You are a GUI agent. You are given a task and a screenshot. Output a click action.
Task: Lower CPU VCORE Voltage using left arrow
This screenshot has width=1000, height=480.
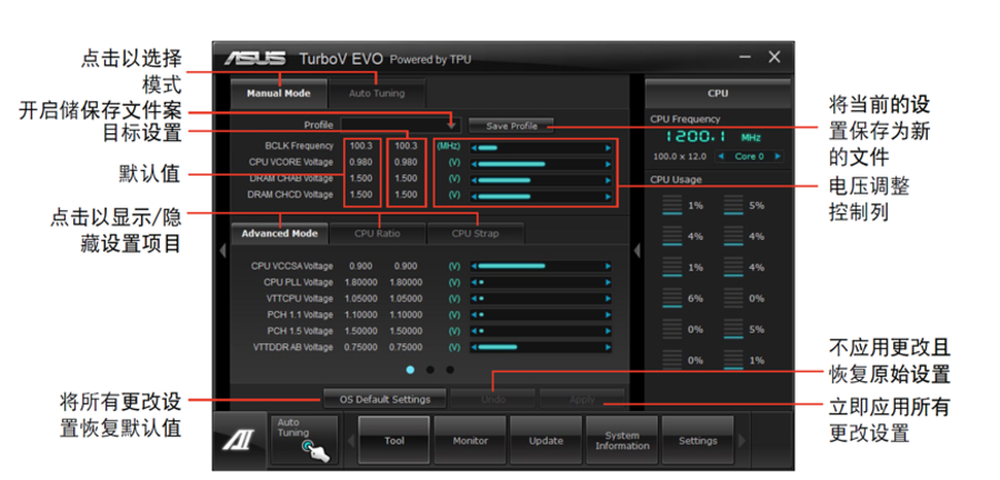click(x=474, y=164)
